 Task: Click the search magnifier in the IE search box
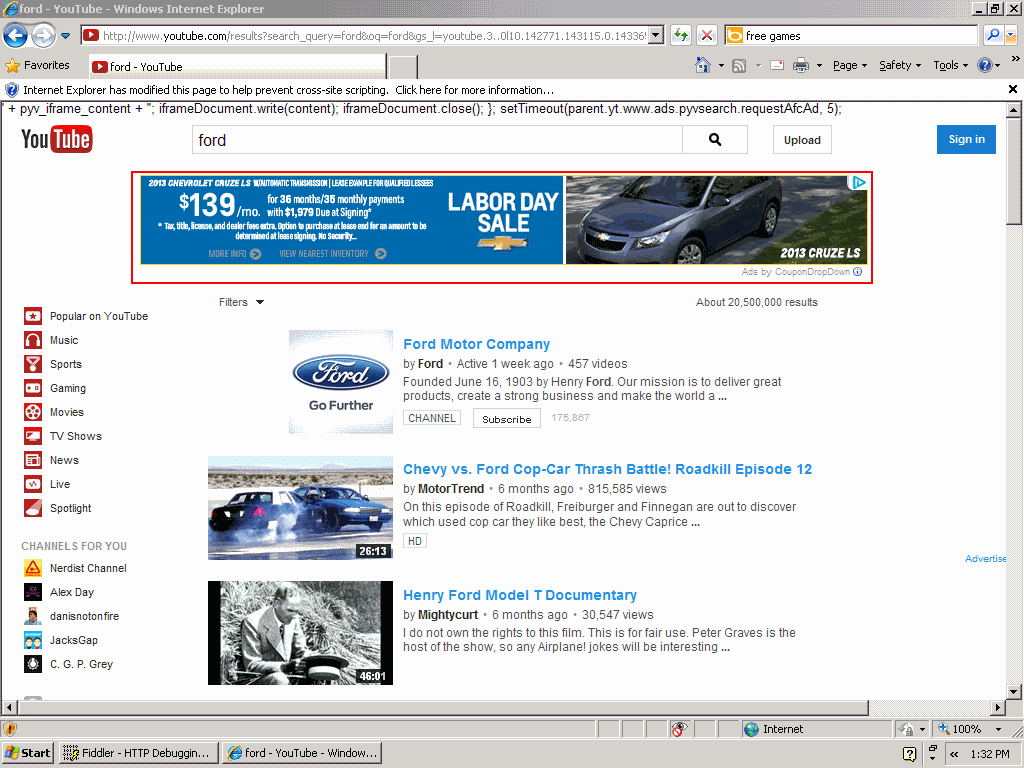[993, 35]
